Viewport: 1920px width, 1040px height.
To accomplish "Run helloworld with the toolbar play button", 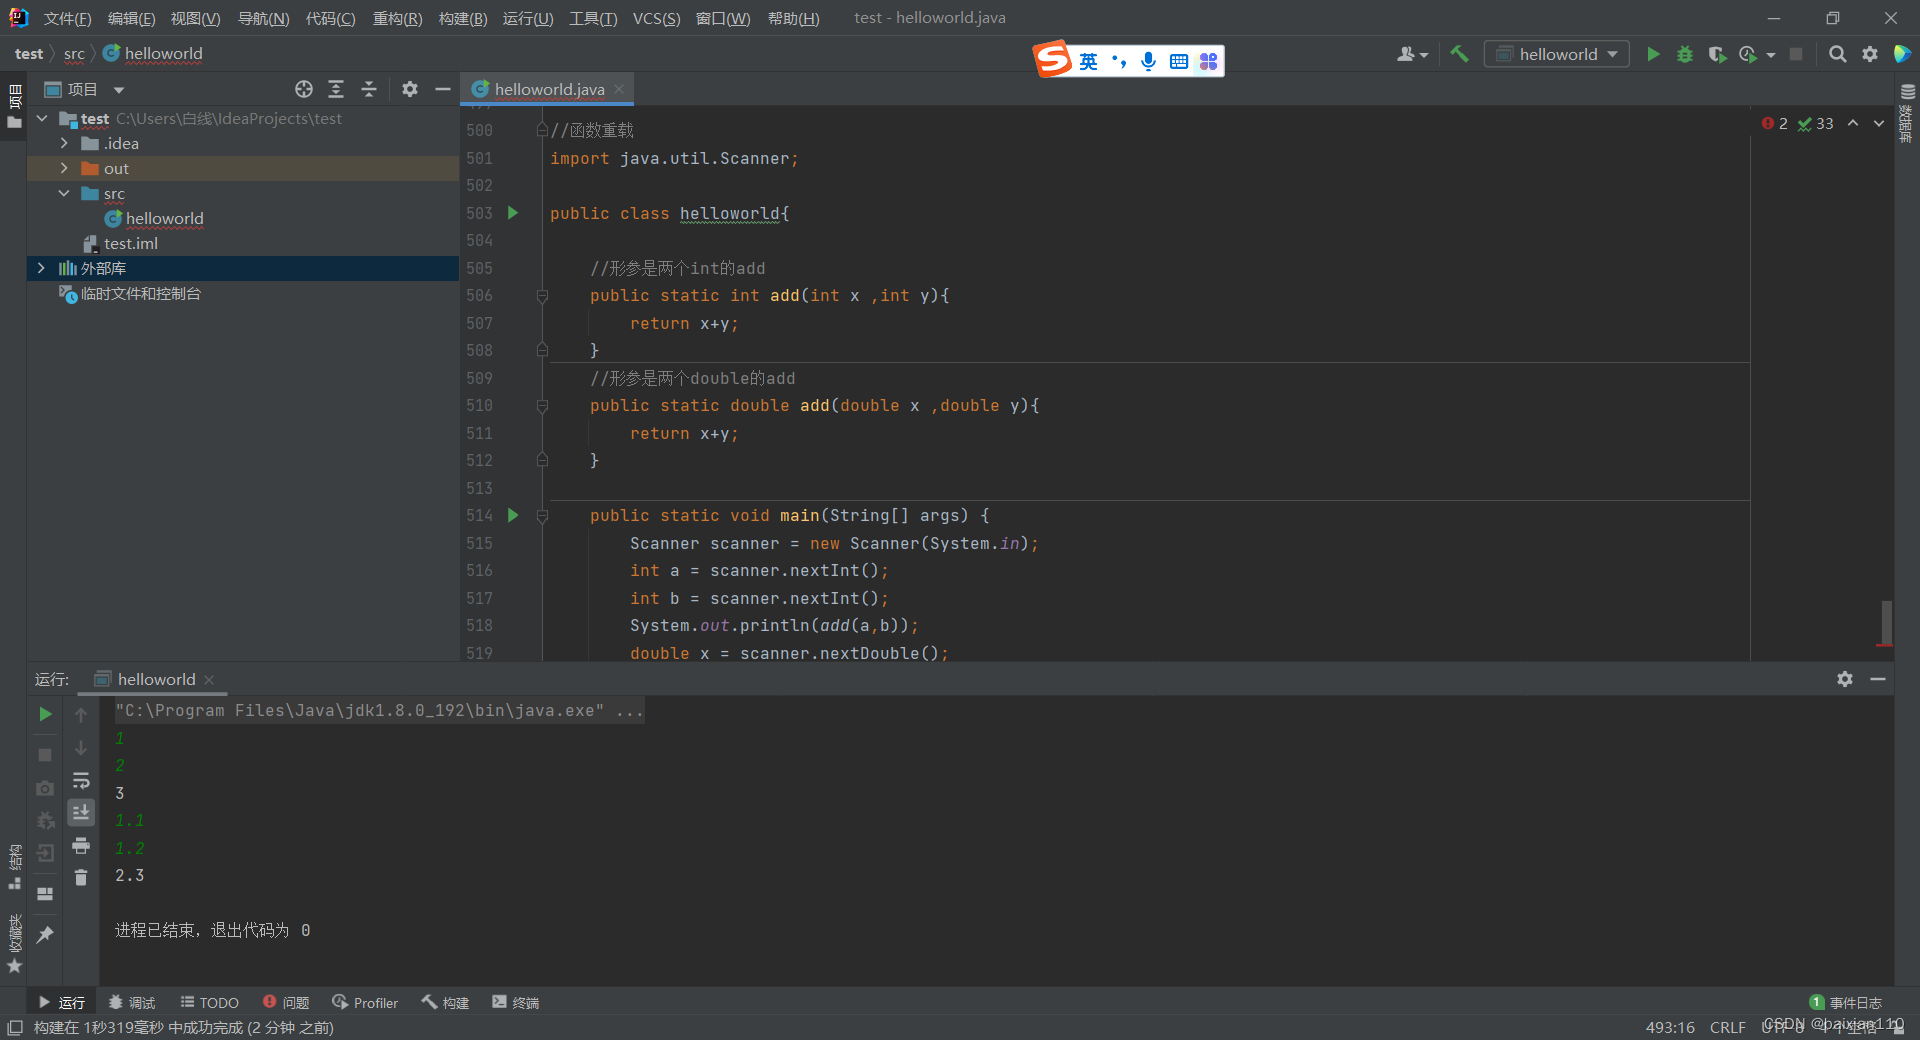I will coord(1653,54).
